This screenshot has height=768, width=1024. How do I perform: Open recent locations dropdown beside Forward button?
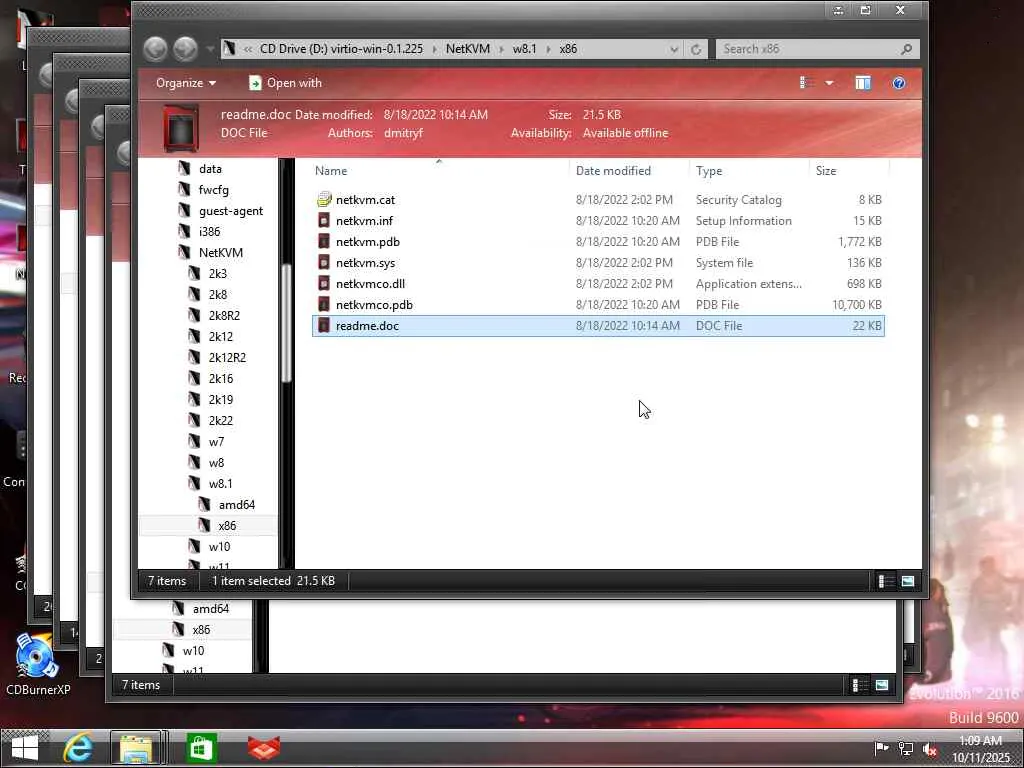210,49
